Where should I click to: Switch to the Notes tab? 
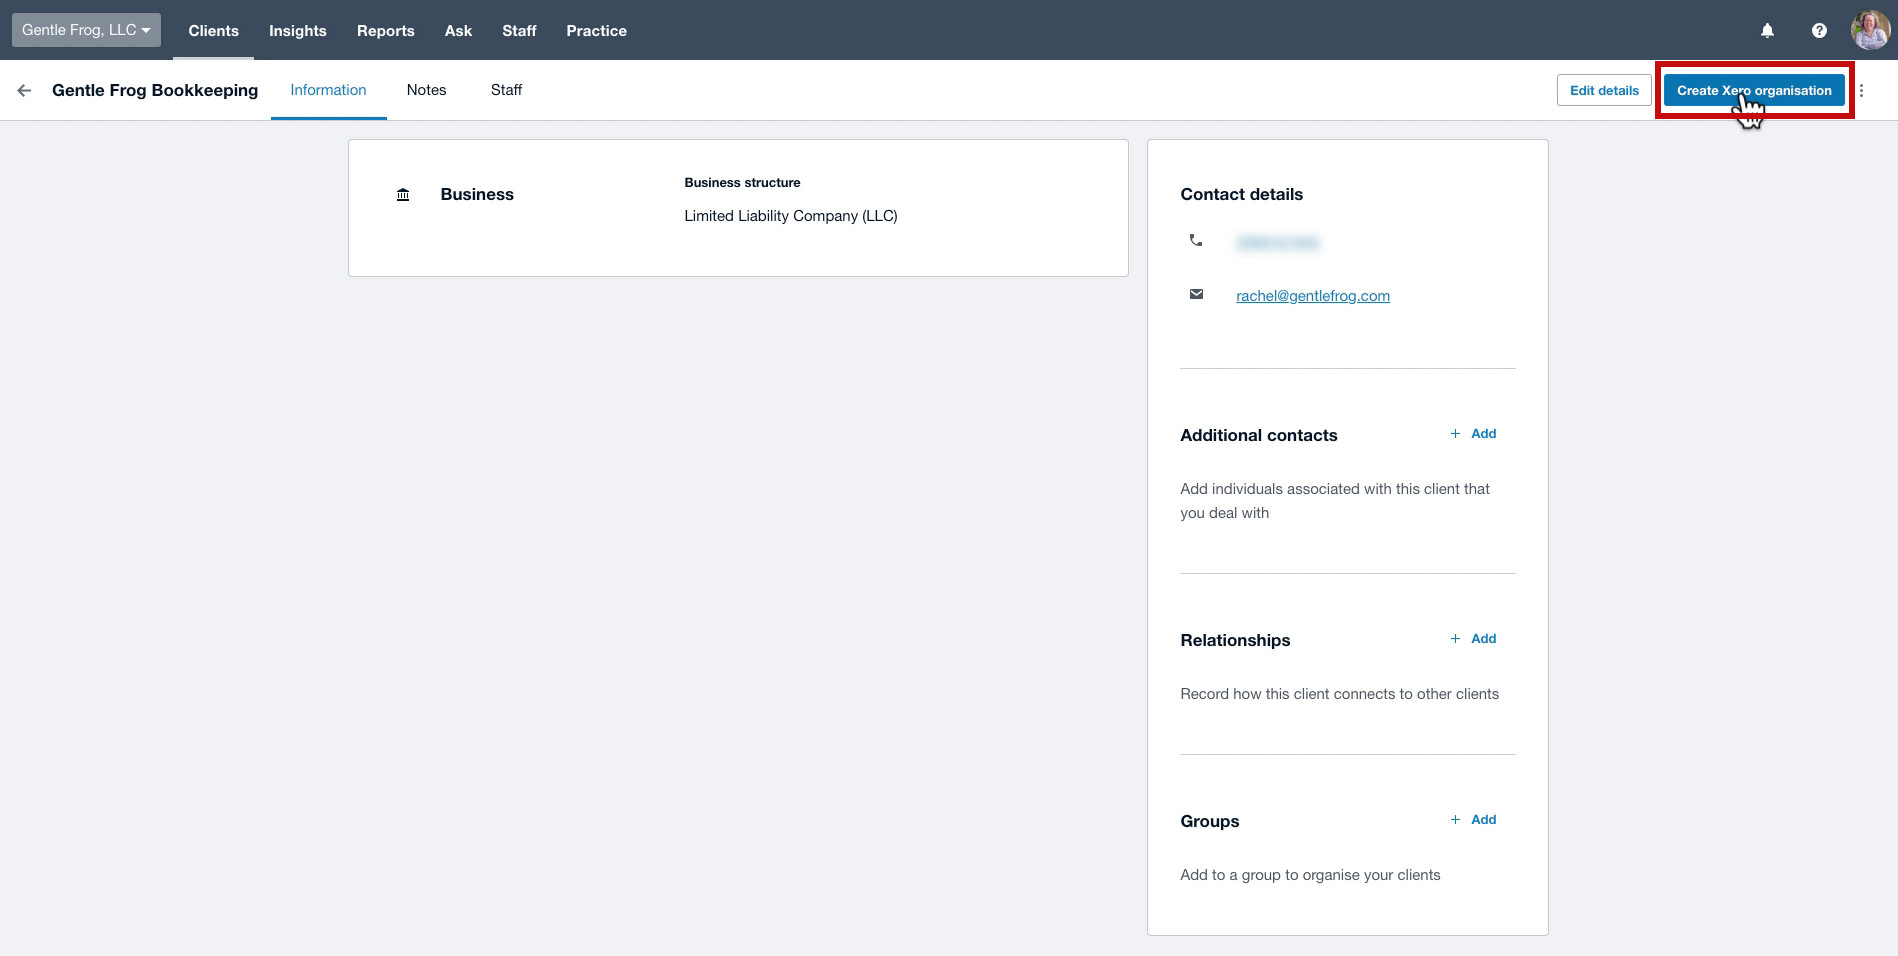point(426,90)
